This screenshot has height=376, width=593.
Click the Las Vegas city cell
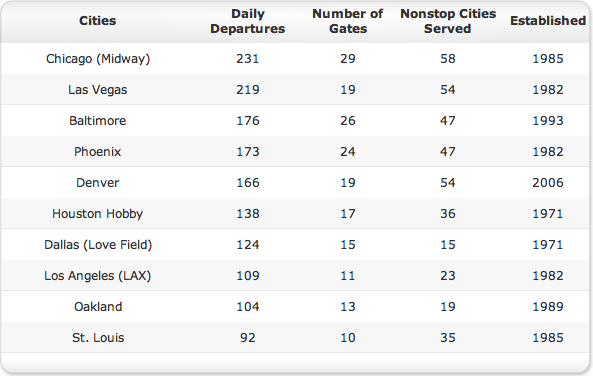tap(98, 90)
